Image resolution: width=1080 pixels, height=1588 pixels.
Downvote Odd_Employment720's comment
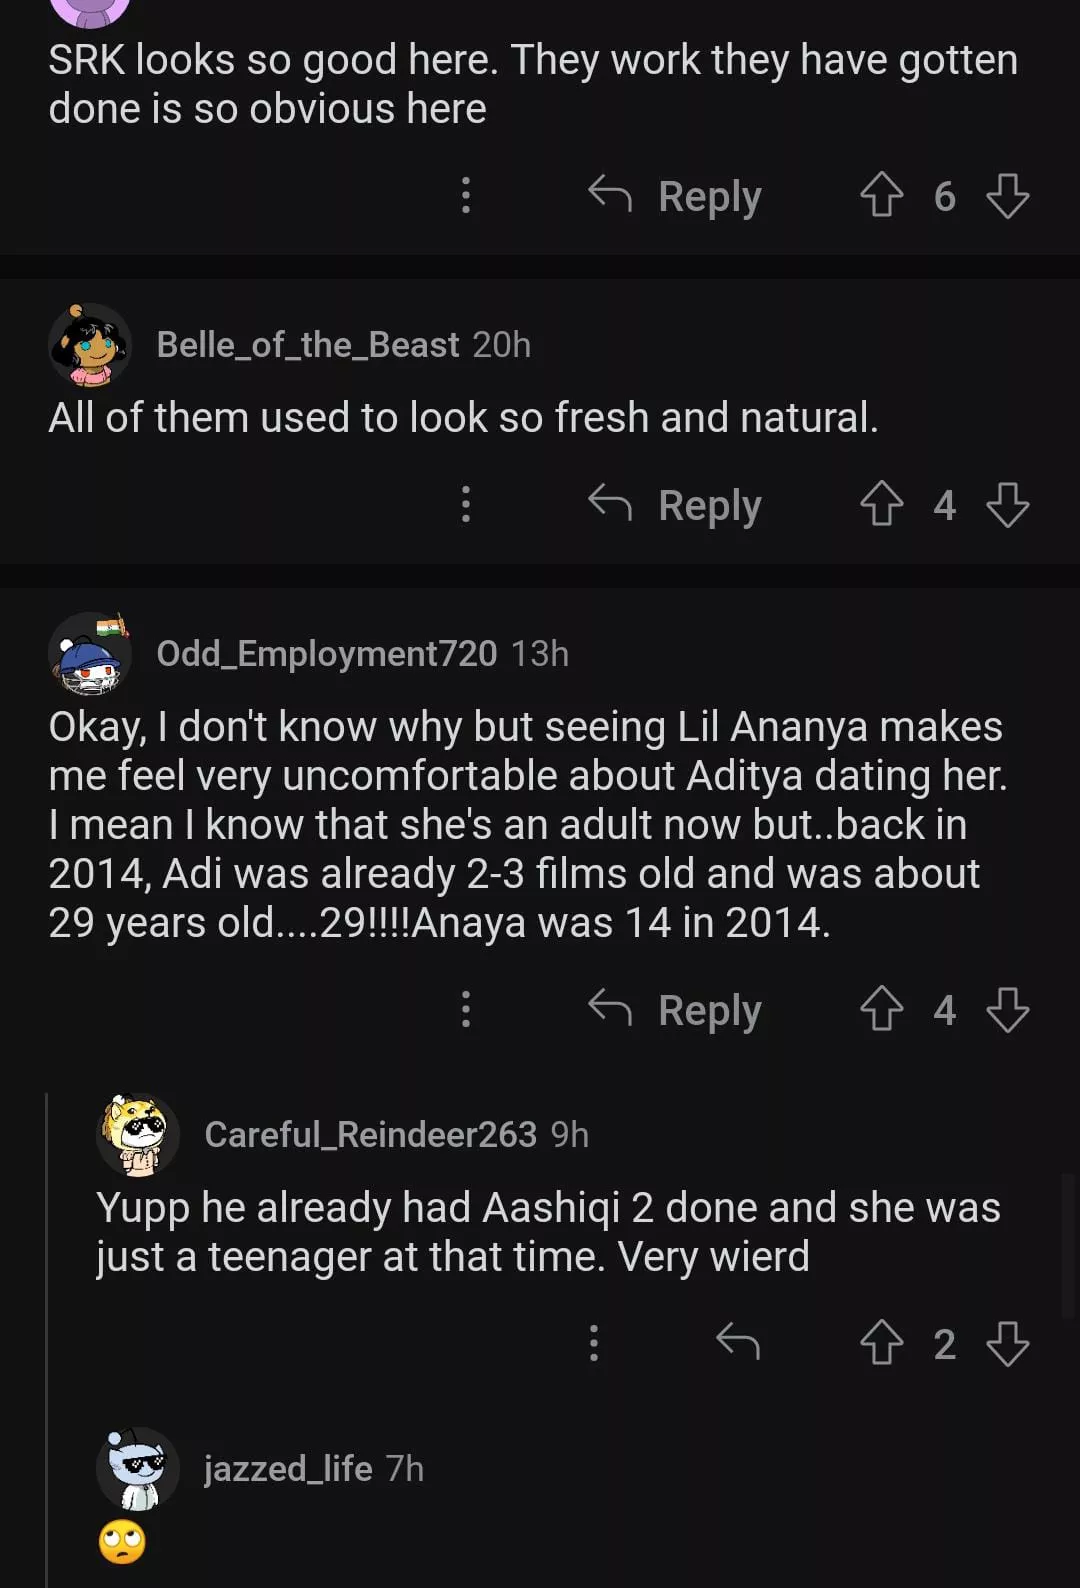click(x=1007, y=1009)
